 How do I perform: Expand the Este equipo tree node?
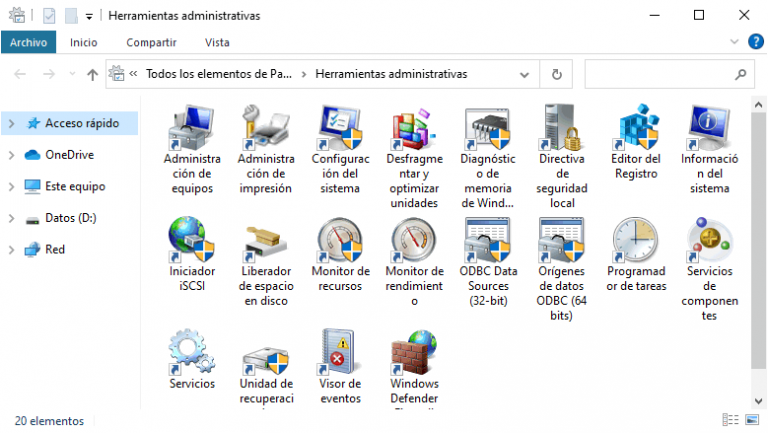coord(11,187)
